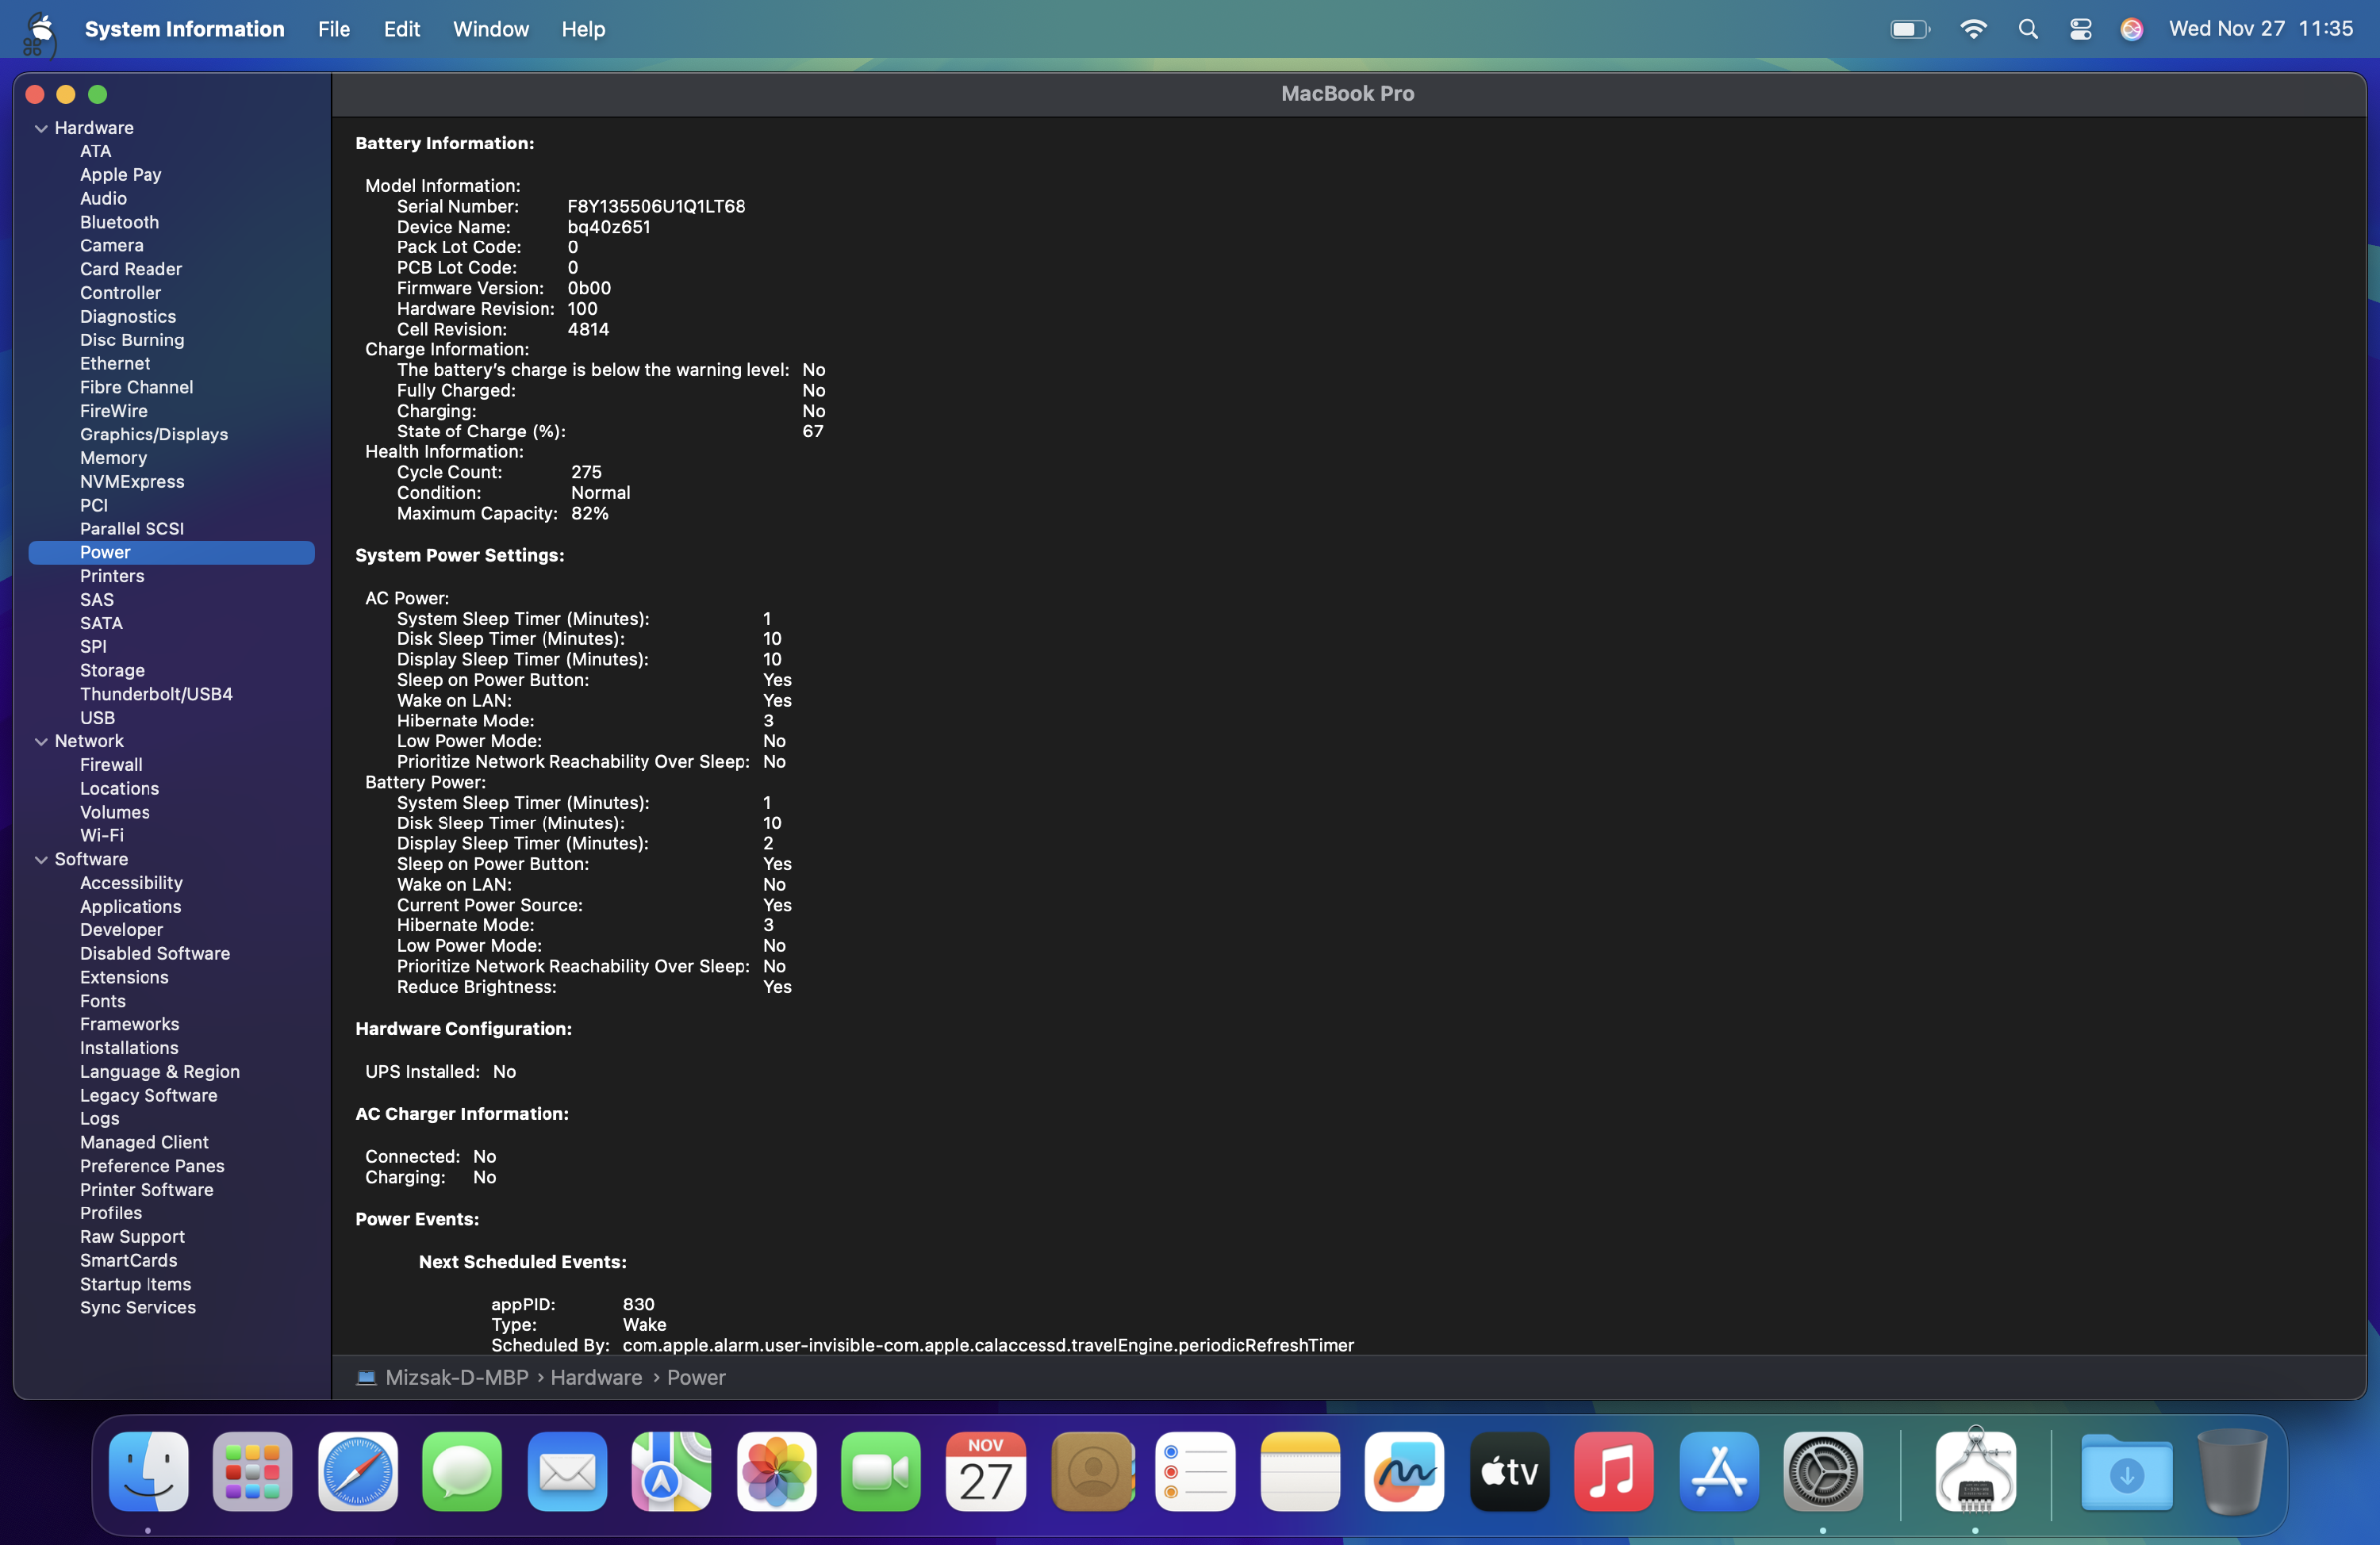Open Reminders app in Dock
The height and width of the screenshot is (1545, 2380).
click(x=1195, y=1471)
